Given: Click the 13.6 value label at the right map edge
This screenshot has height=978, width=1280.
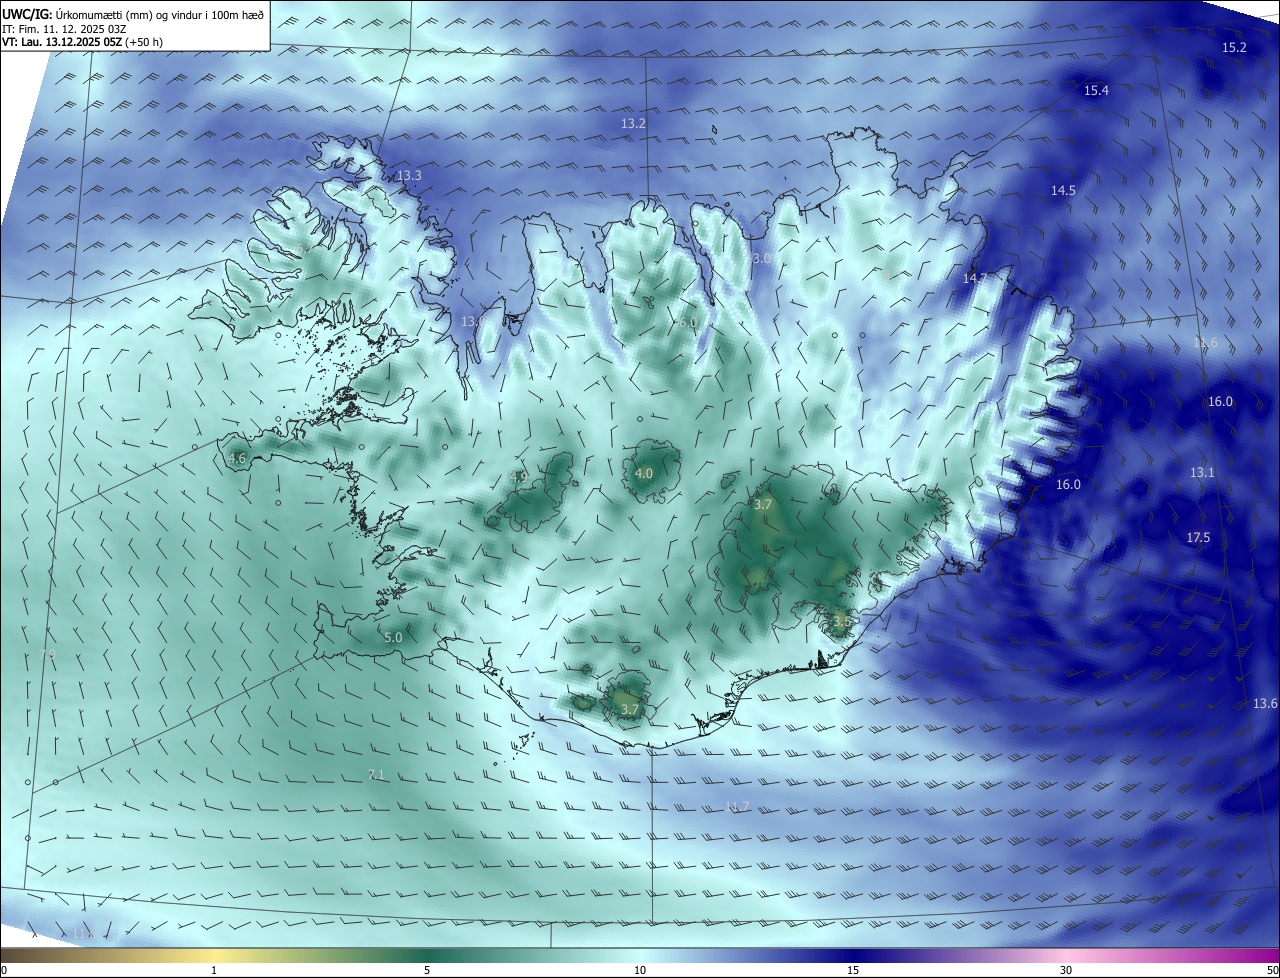Looking at the screenshot, I should tap(1265, 704).
